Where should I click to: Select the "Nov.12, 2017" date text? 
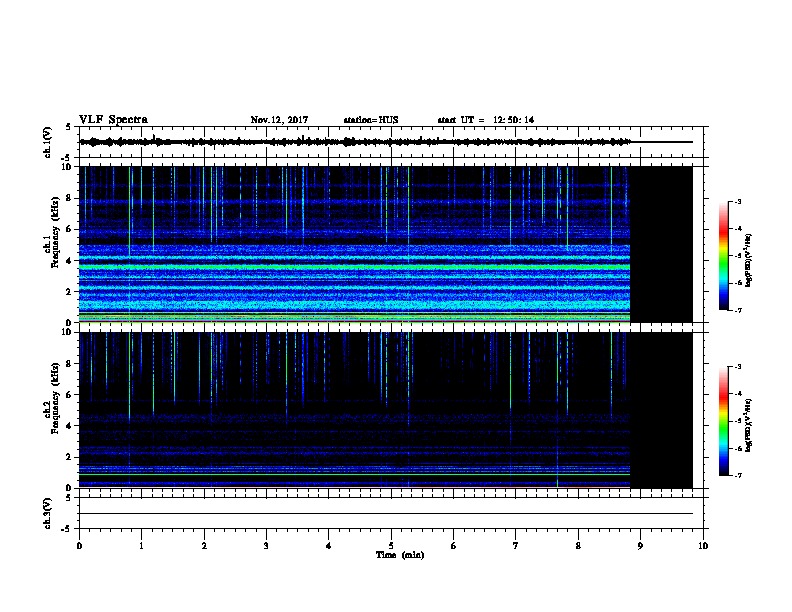[x=279, y=120]
